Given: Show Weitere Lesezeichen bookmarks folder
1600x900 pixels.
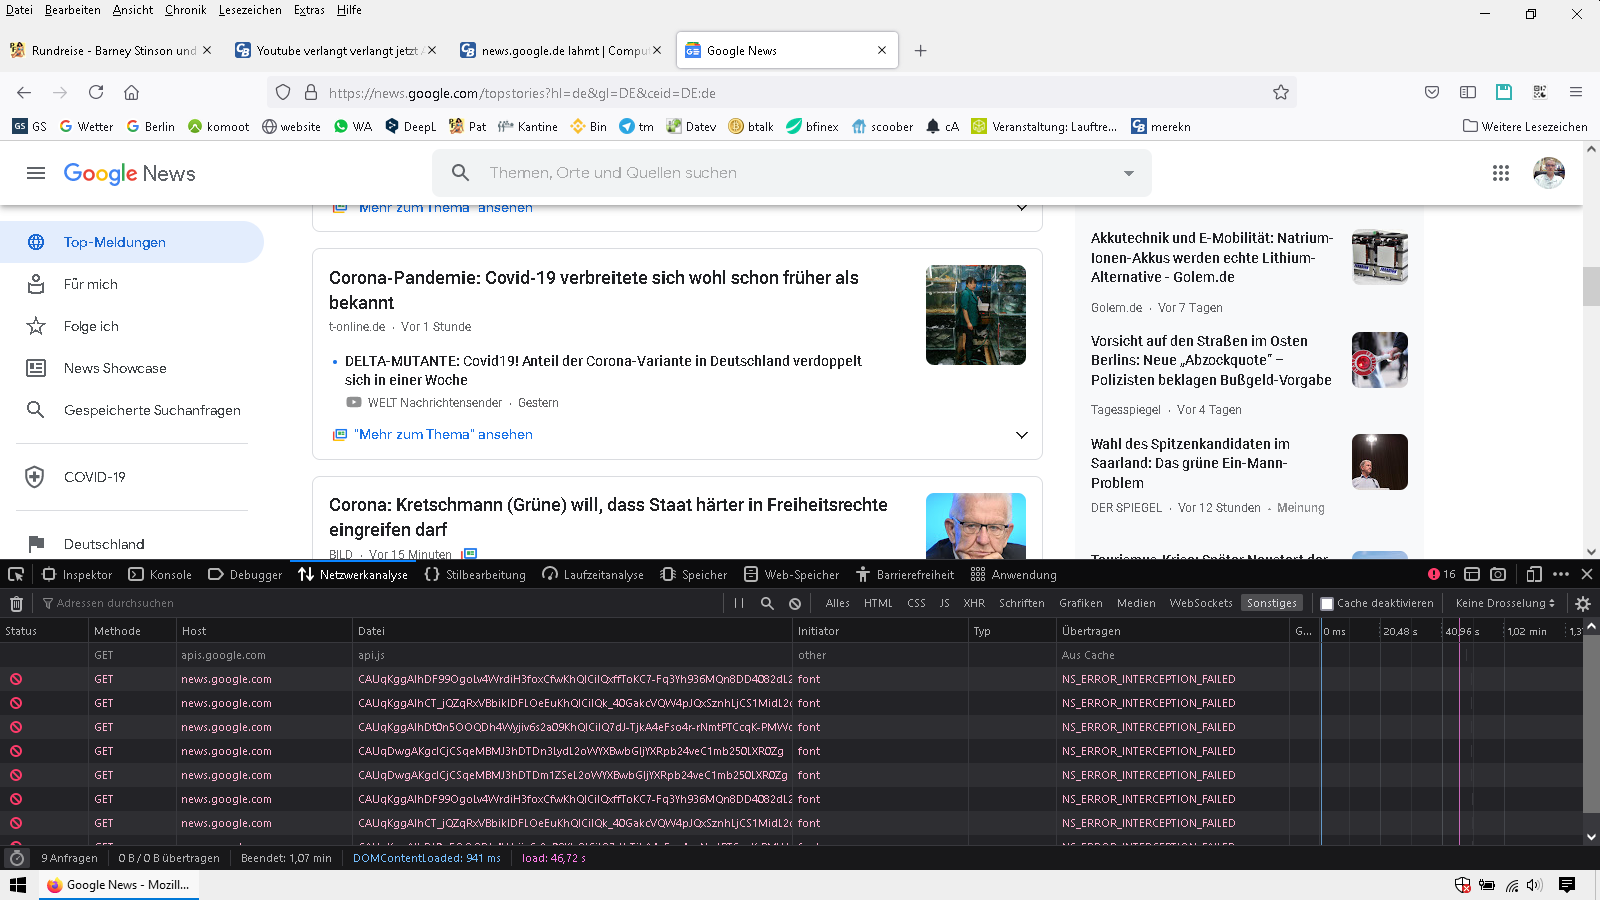Looking at the screenshot, I should tap(1525, 126).
